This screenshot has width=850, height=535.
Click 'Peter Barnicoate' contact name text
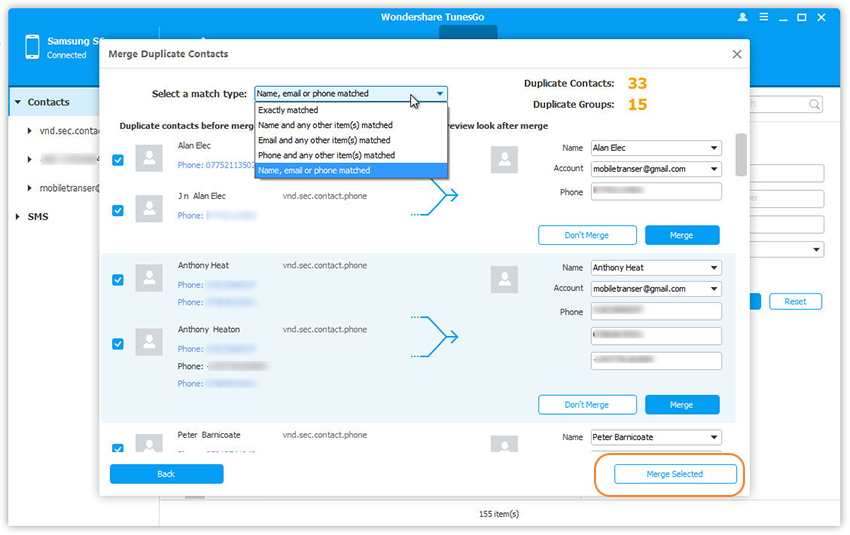pyautogui.click(x=209, y=435)
